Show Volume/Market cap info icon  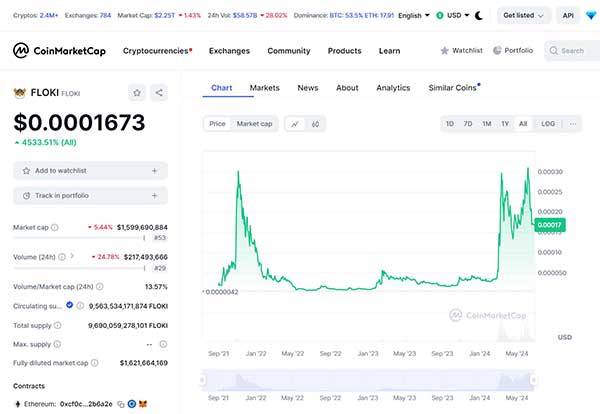pos(99,287)
